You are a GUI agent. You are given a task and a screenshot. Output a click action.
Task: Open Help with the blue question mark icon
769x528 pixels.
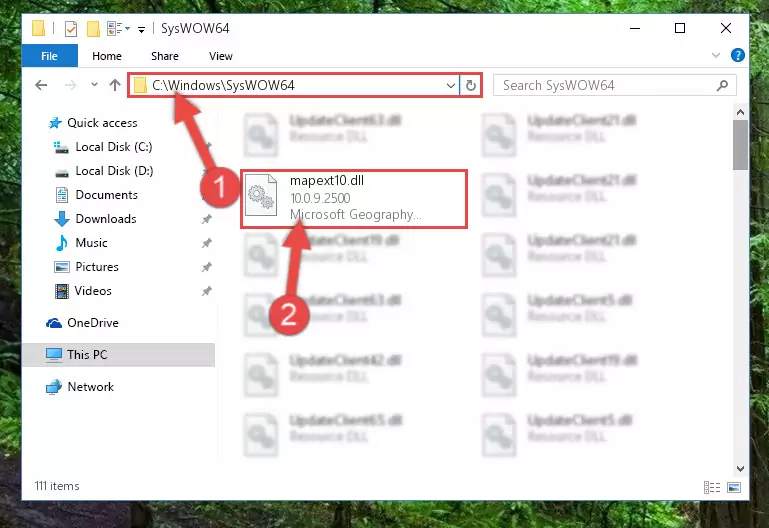[x=737, y=55]
